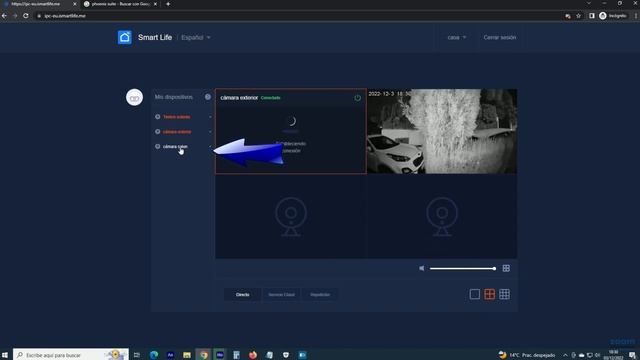Click the night vision car video feed

442,131
